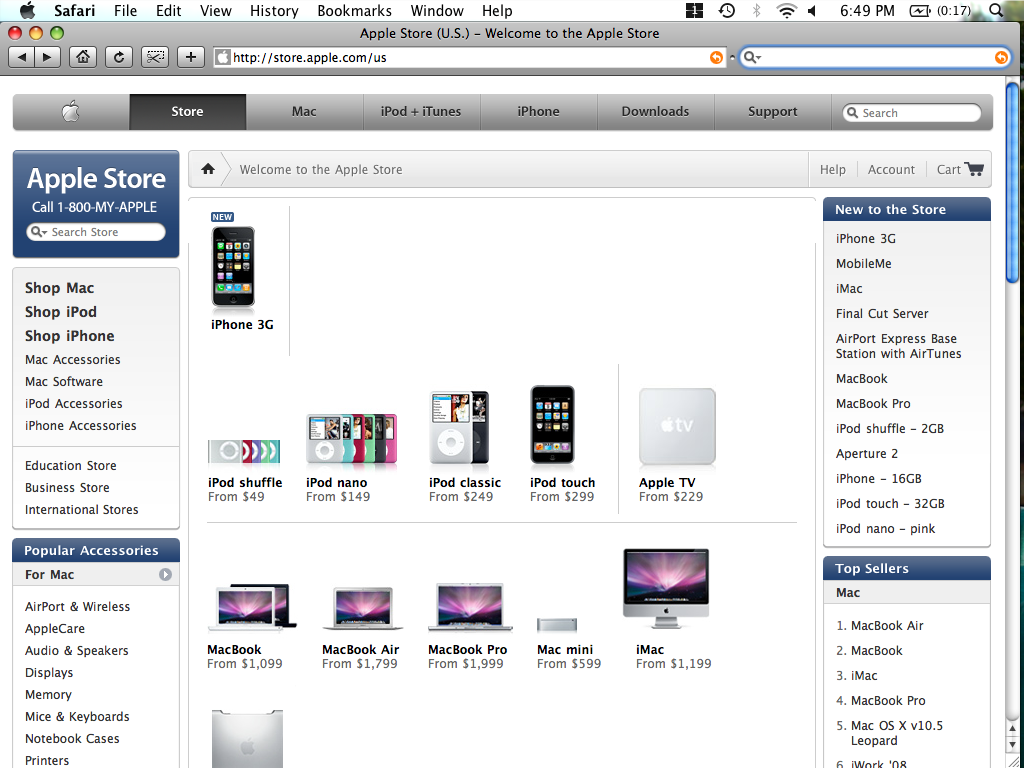Click the Shop iPod link

click(x=61, y=312)
